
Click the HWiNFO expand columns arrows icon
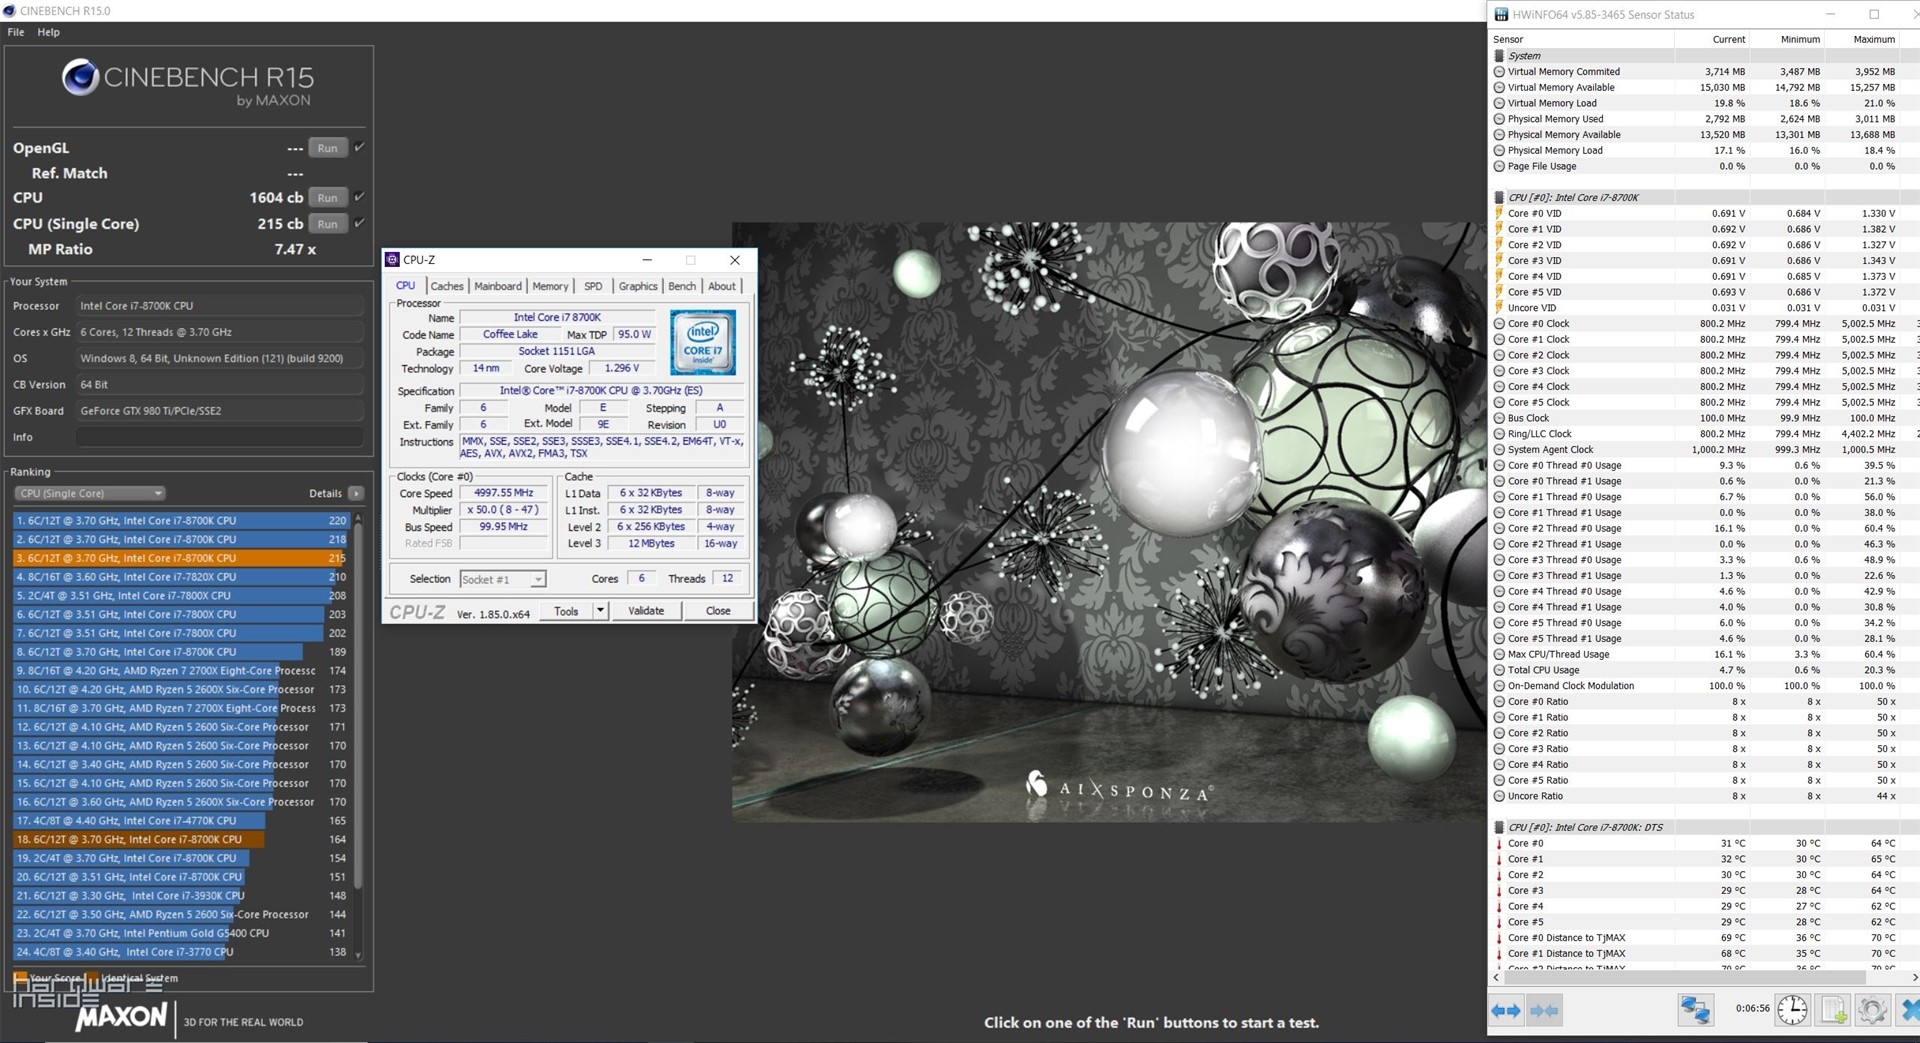1506,1011
